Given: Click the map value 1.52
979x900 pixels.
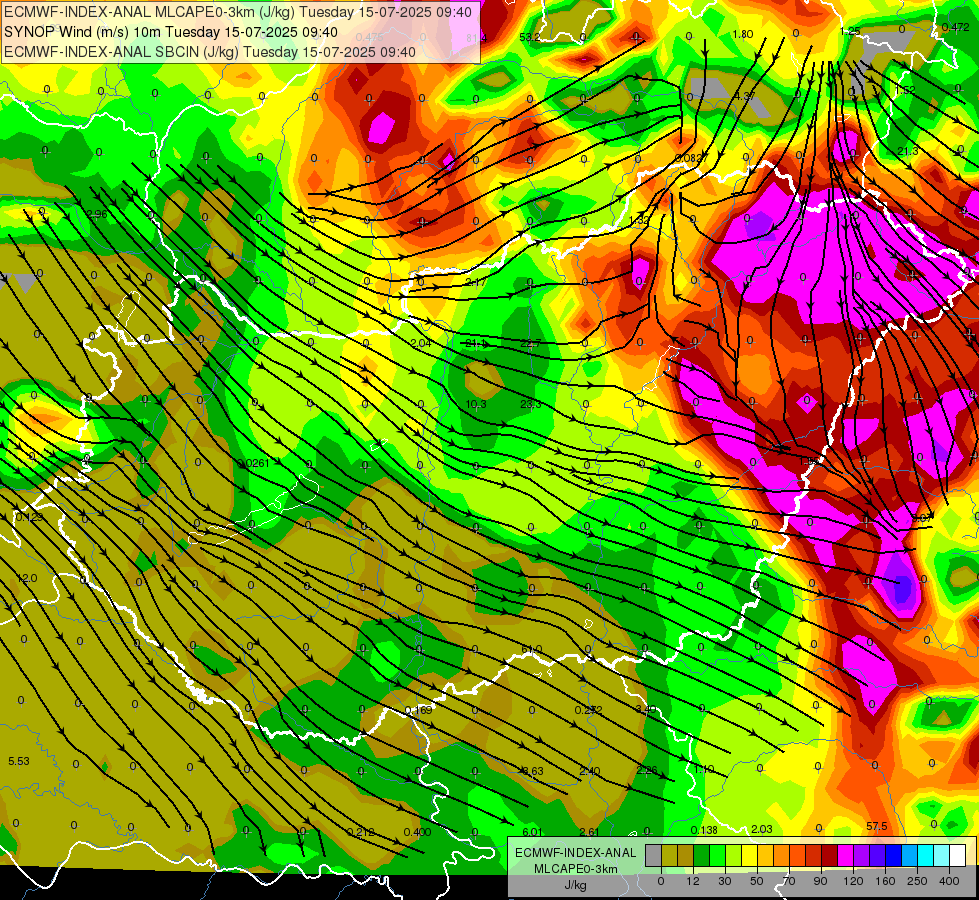Looking at the screenshot, I should (x=905, y=91).
